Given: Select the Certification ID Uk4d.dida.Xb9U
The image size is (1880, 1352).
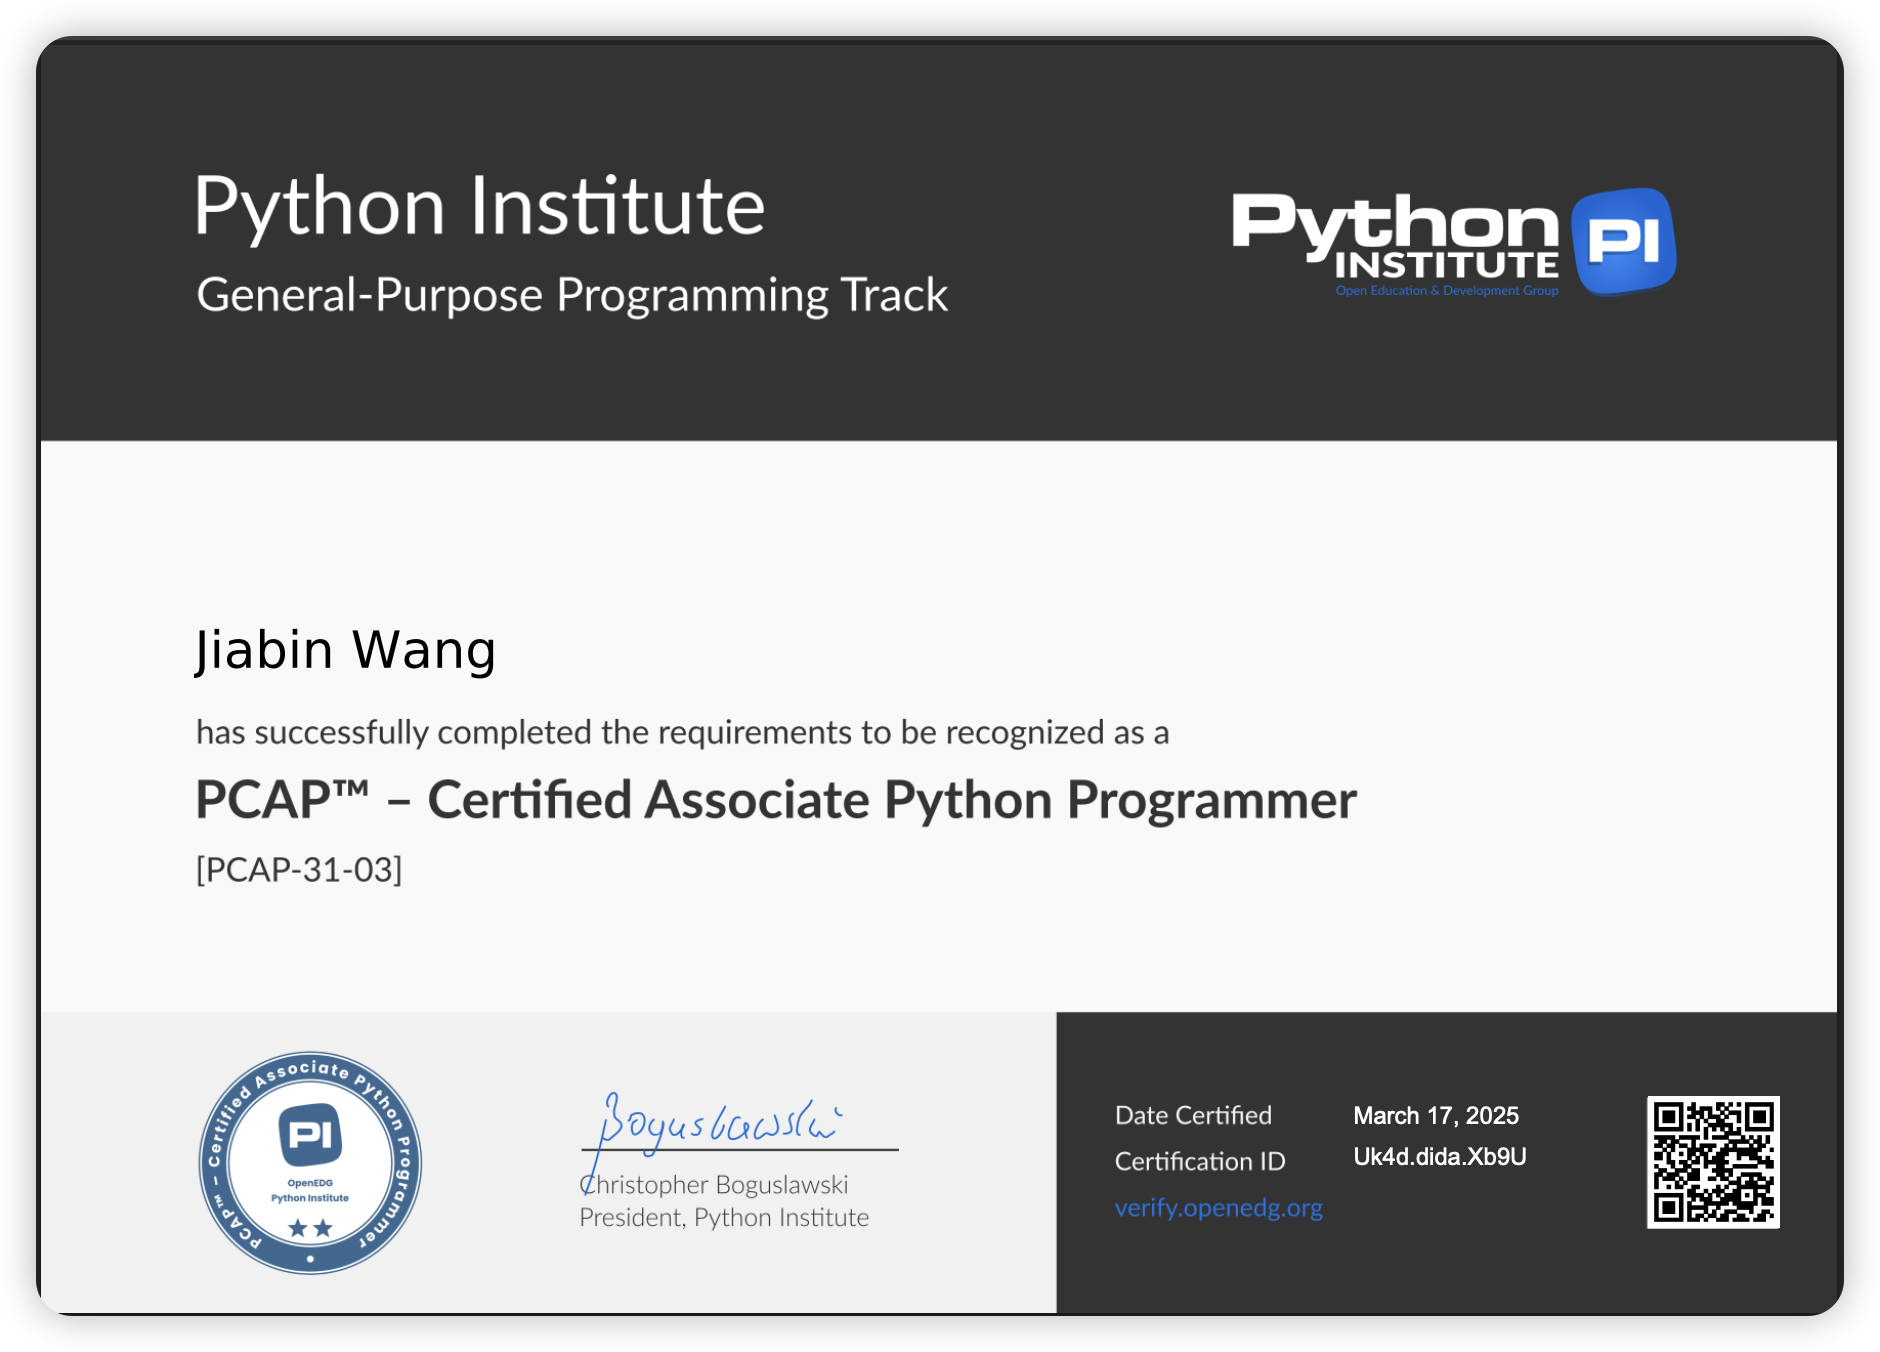Looking at the screenshot, I should (x=1439, y=1157).
